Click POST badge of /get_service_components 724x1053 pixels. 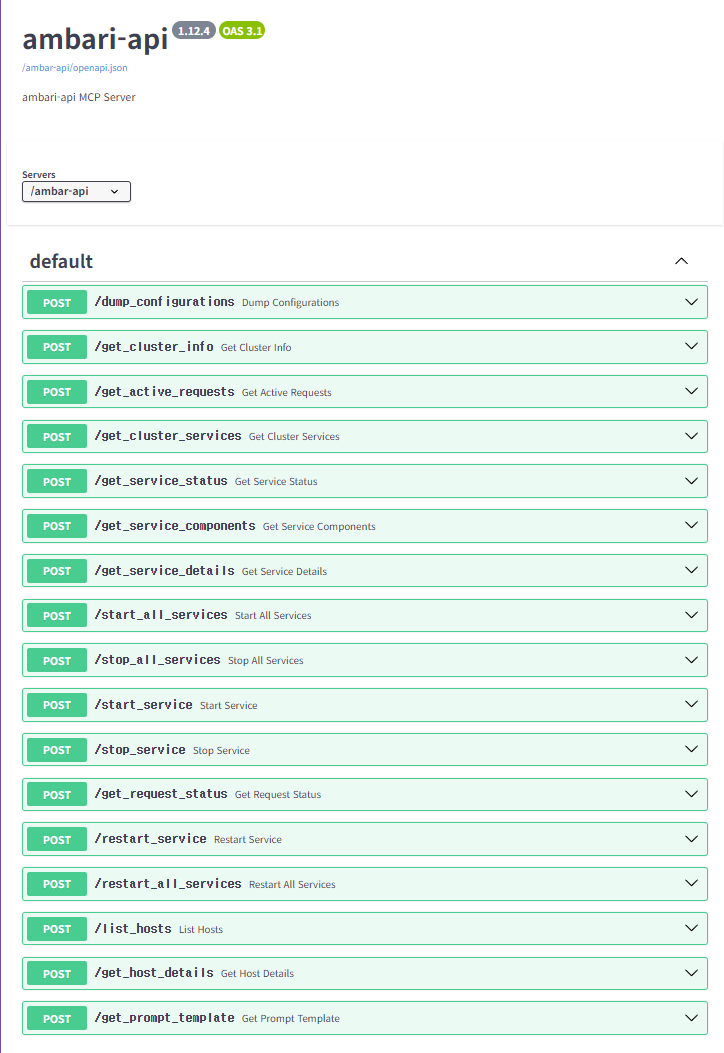(x=57, y=526)
